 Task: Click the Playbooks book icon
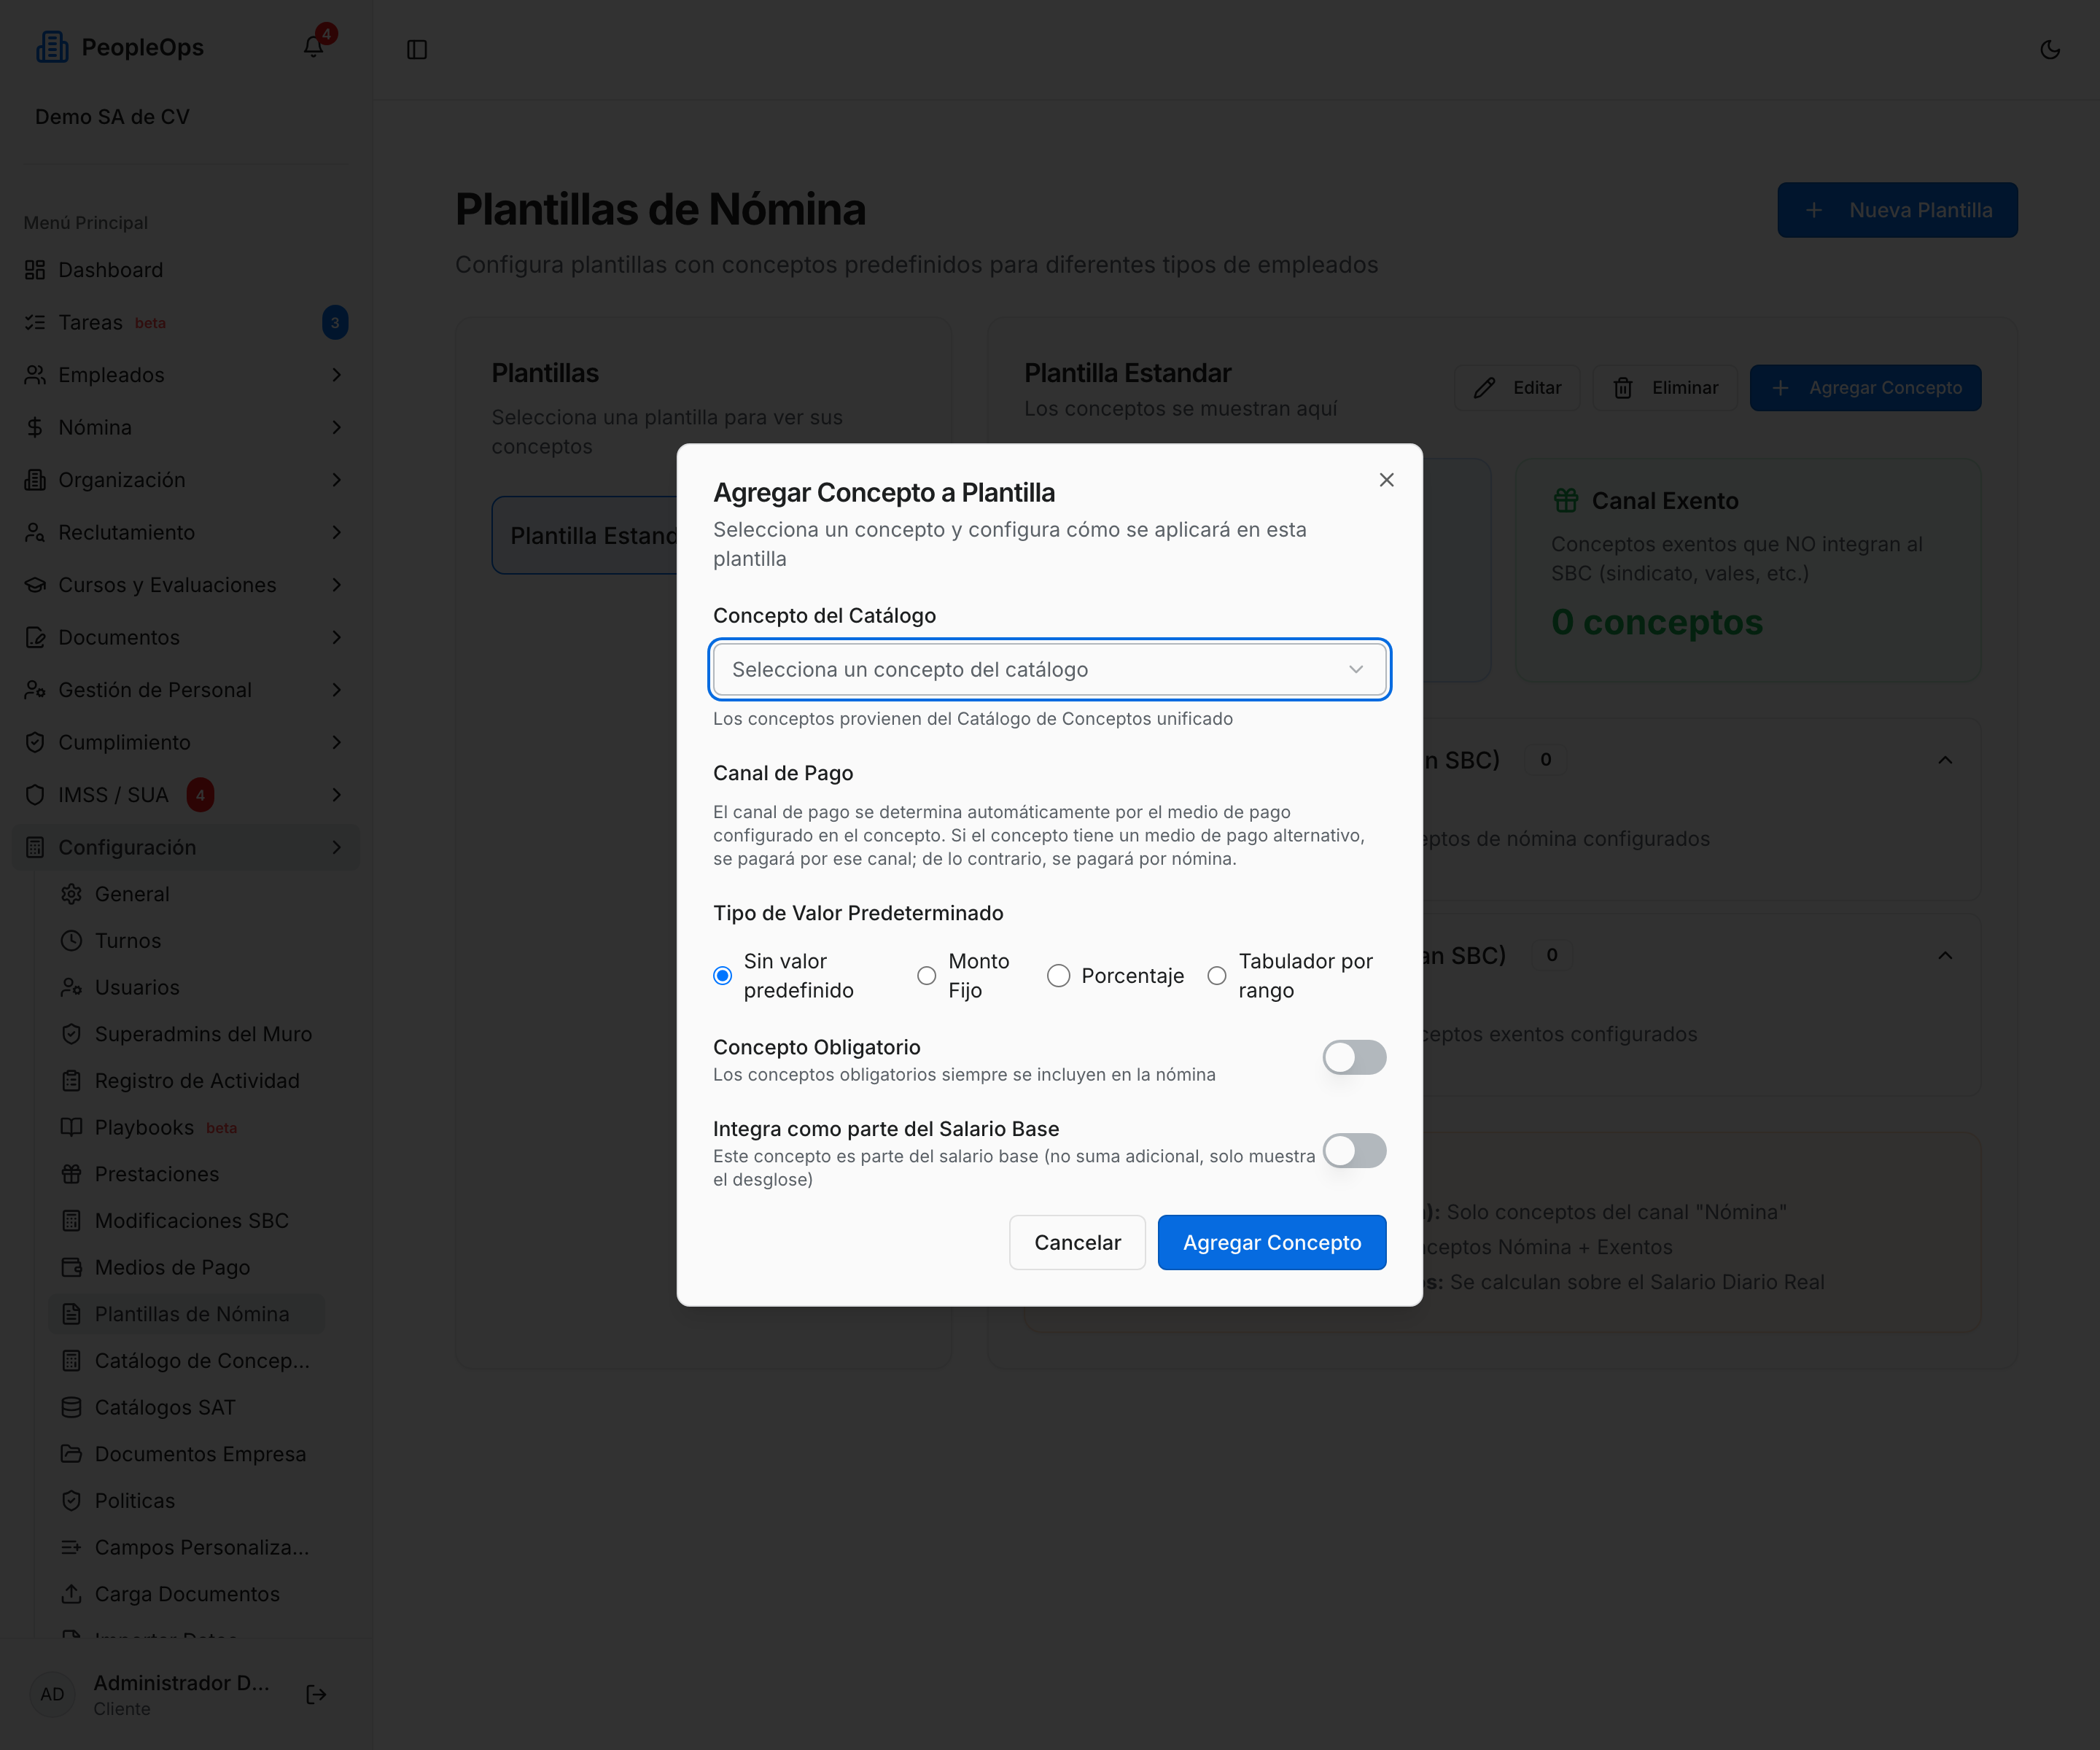[71, 1127]
